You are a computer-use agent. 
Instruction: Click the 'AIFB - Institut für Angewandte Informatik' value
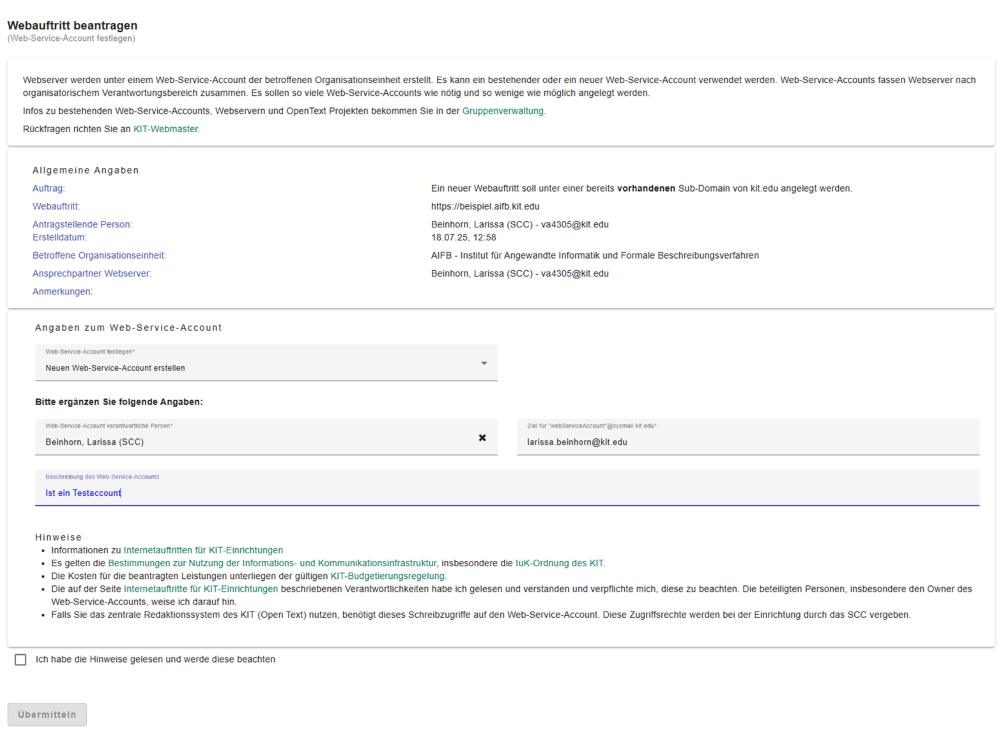tap(595, 255)
